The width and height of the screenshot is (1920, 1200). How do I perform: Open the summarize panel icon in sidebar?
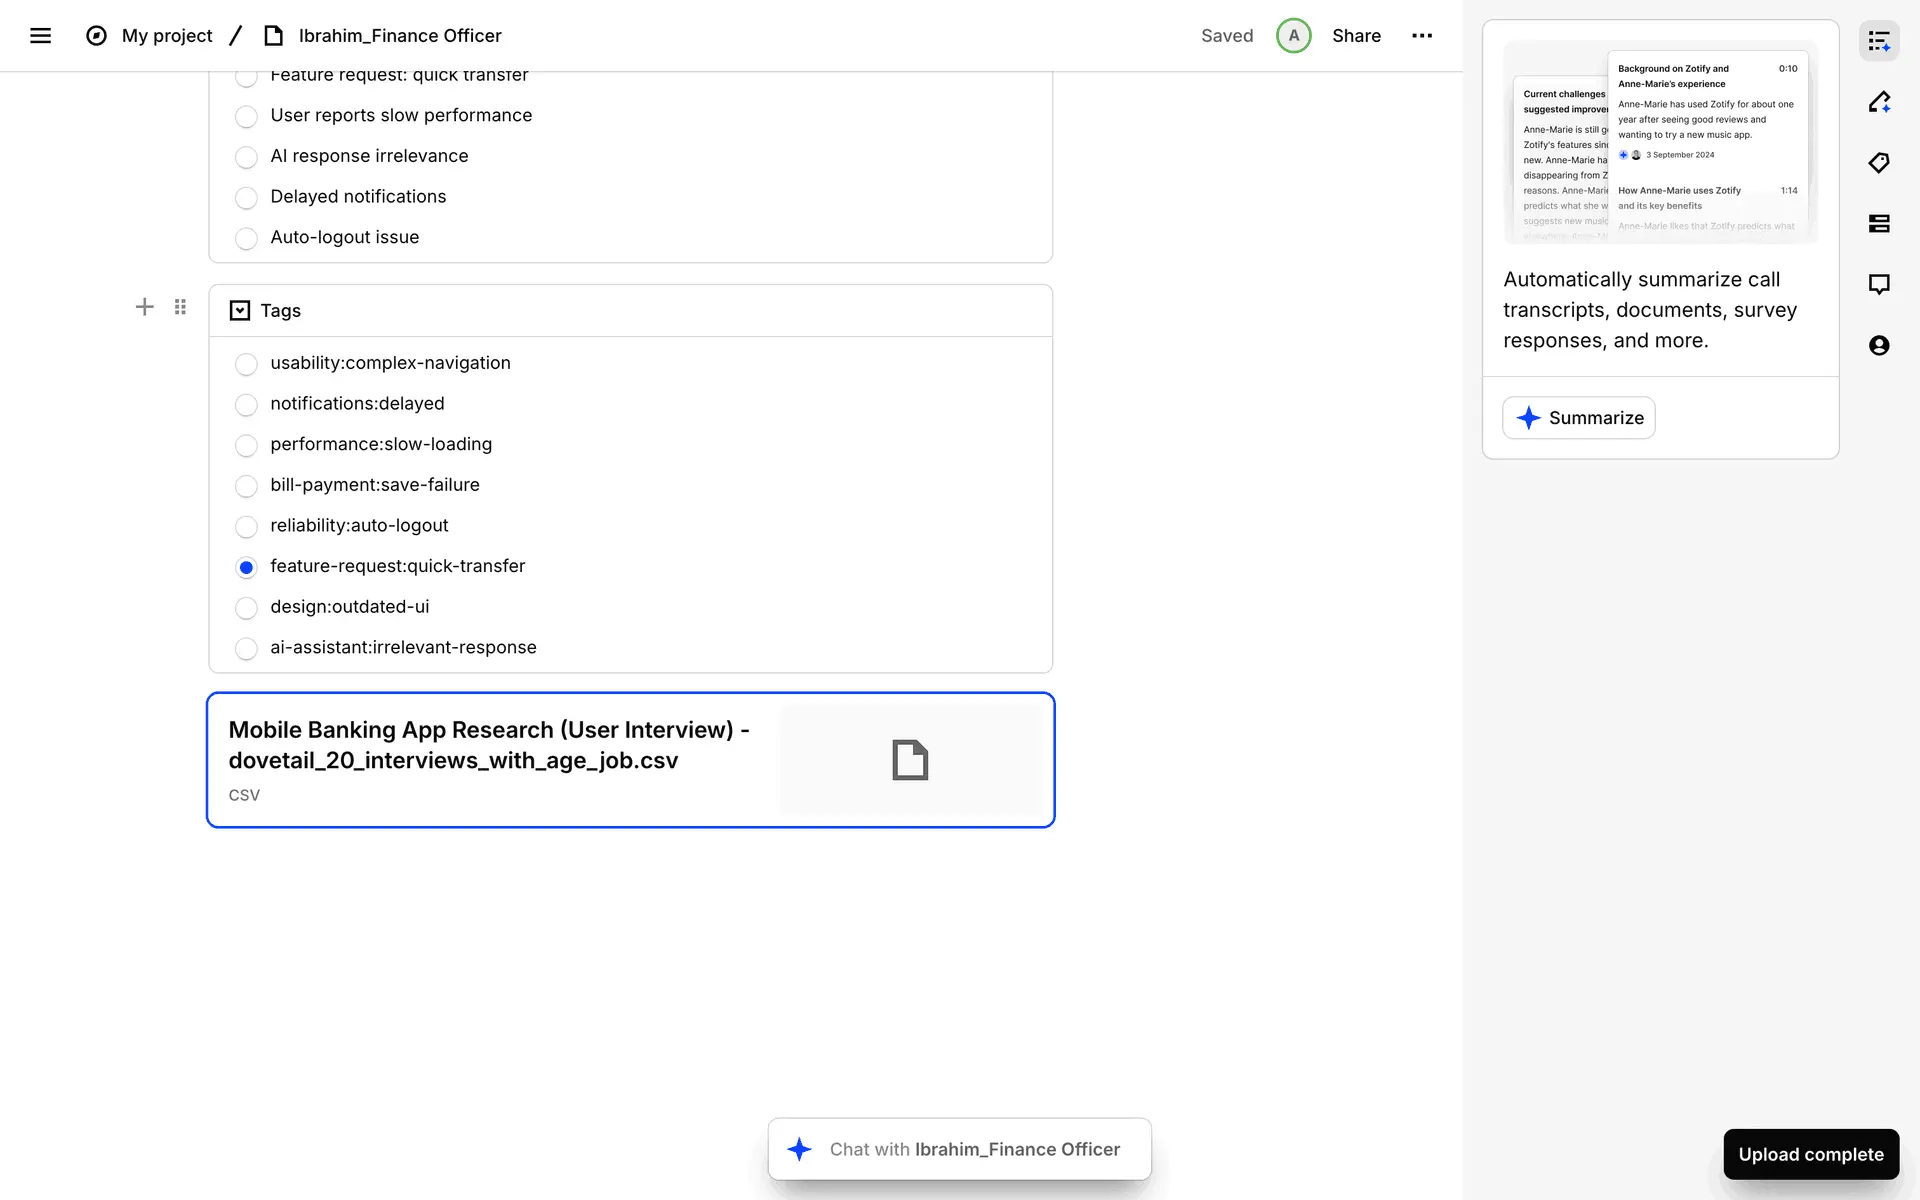[1878, 42]
